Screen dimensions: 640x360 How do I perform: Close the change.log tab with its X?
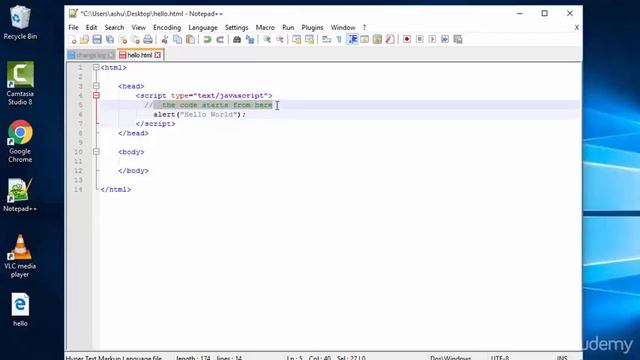(111, 55)
